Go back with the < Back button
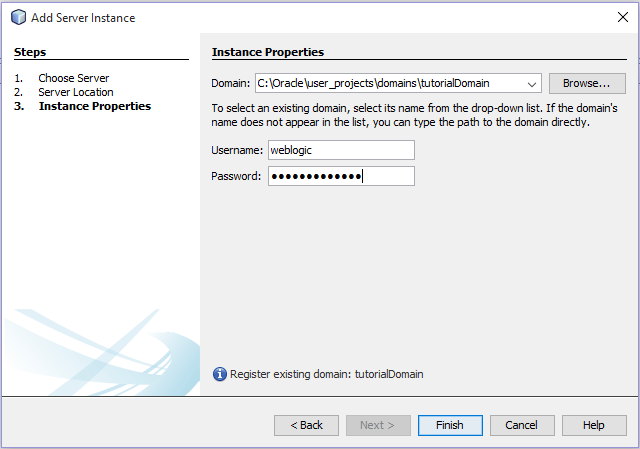Image resolution: width=640 pixels, height=449 pixels. 306,425
